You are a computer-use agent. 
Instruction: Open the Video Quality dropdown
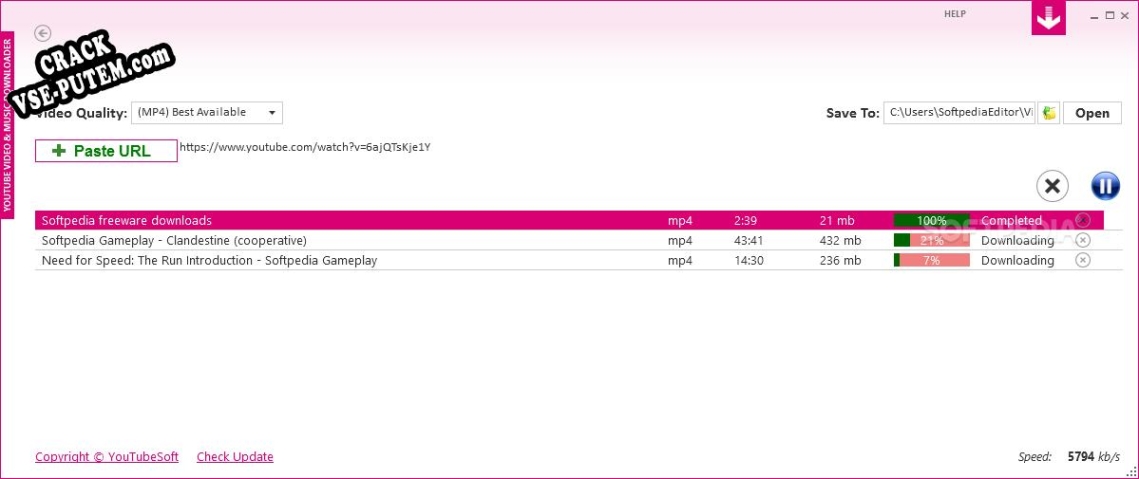(206, 113)
